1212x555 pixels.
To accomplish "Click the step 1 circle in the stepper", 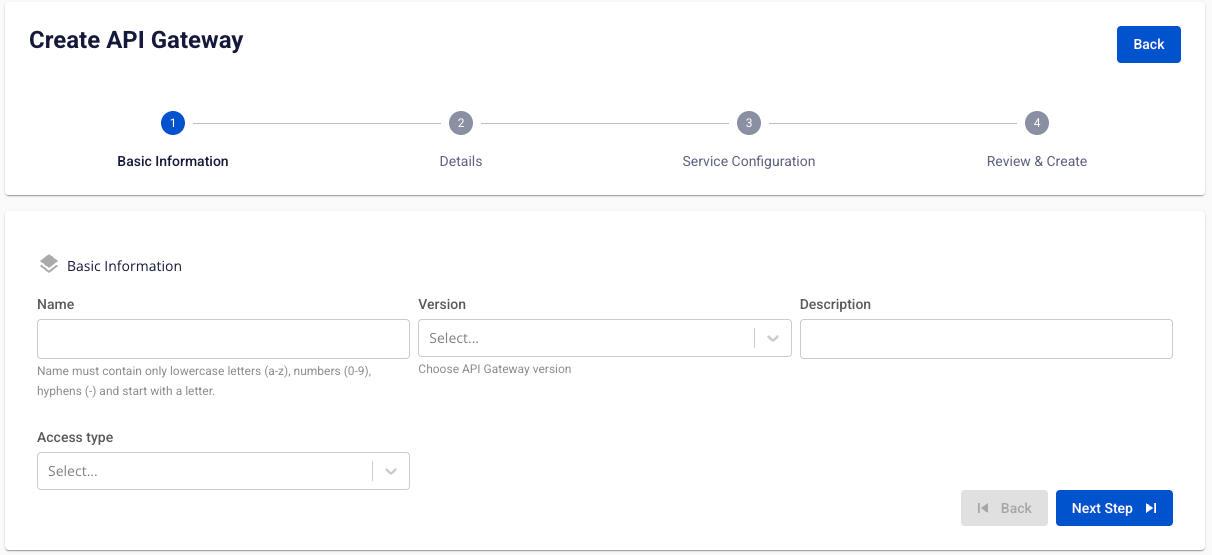I will point(173,123).
